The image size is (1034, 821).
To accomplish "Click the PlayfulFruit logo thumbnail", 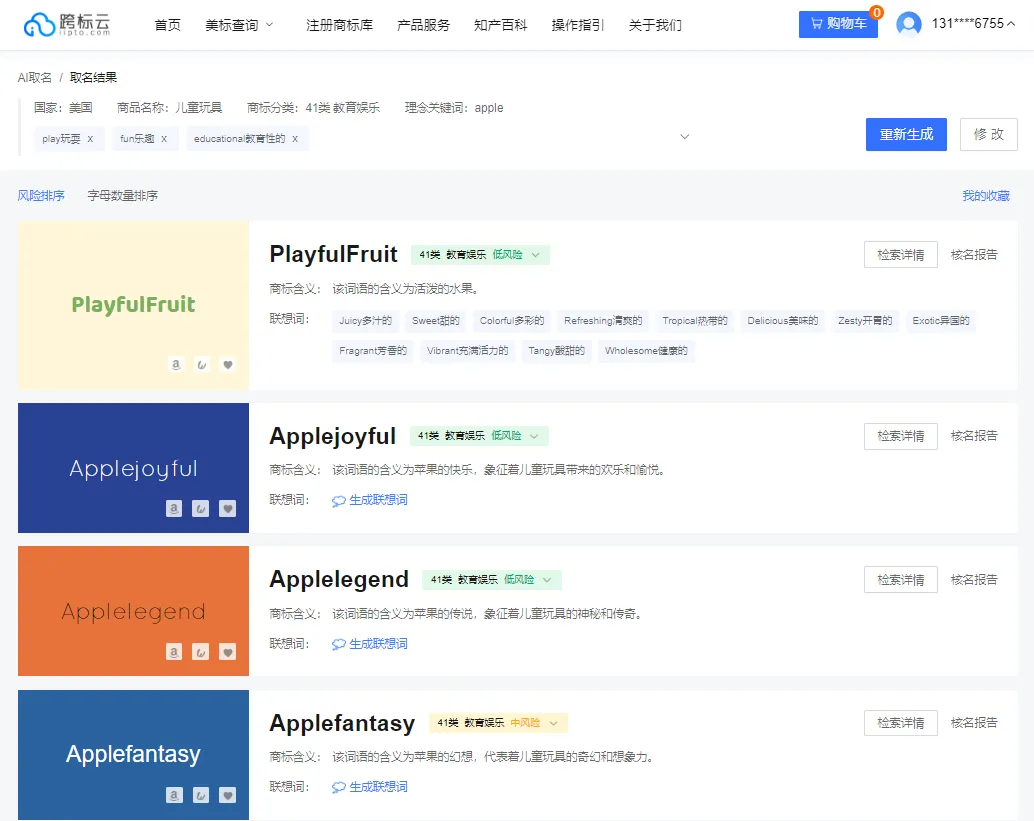I will pyautogui.click(x=133, y=305).
